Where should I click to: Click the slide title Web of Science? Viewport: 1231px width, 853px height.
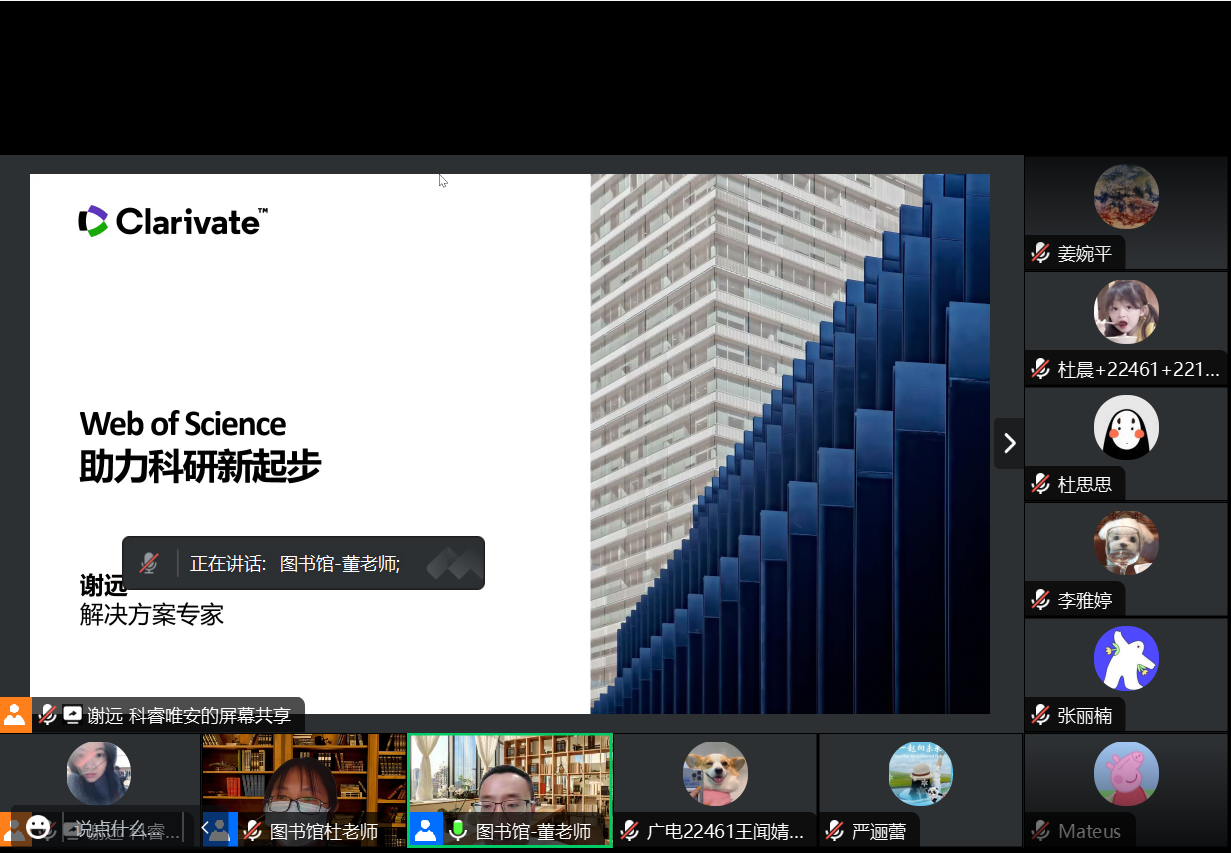coord(183,423)
